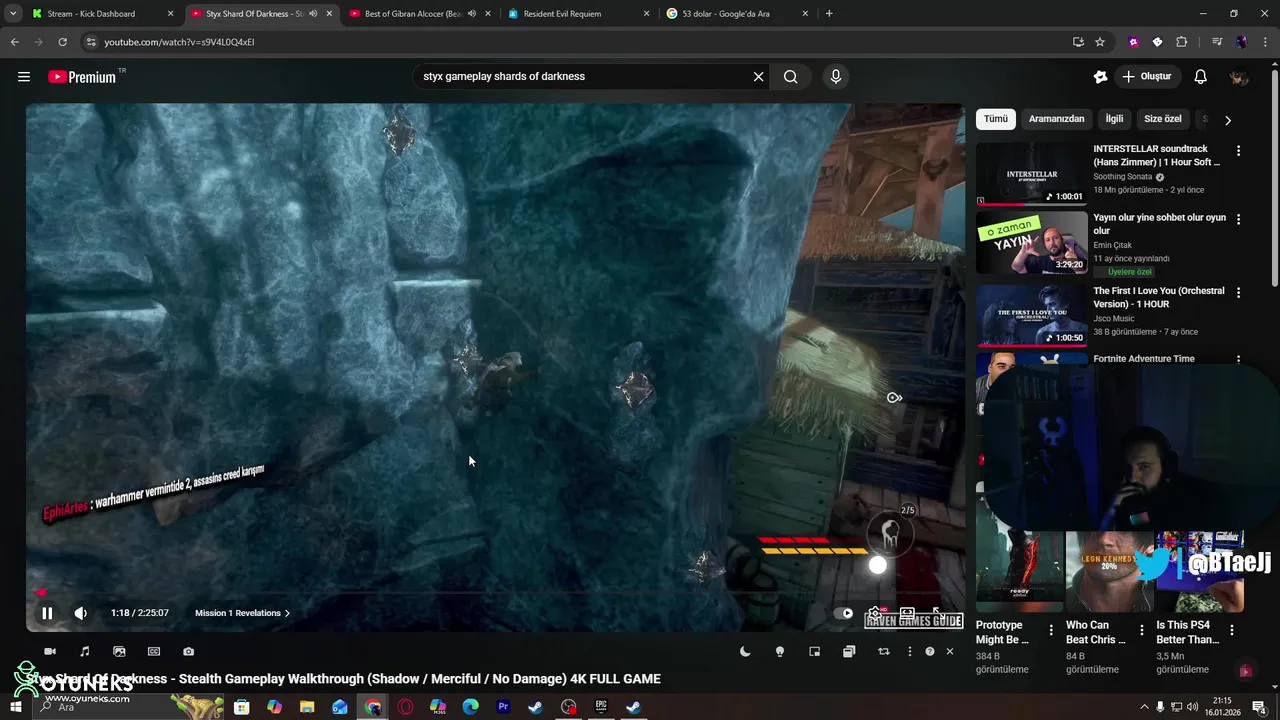Click the image filter enhancer icon
The image size is (1280, 720).
point(119,651)
